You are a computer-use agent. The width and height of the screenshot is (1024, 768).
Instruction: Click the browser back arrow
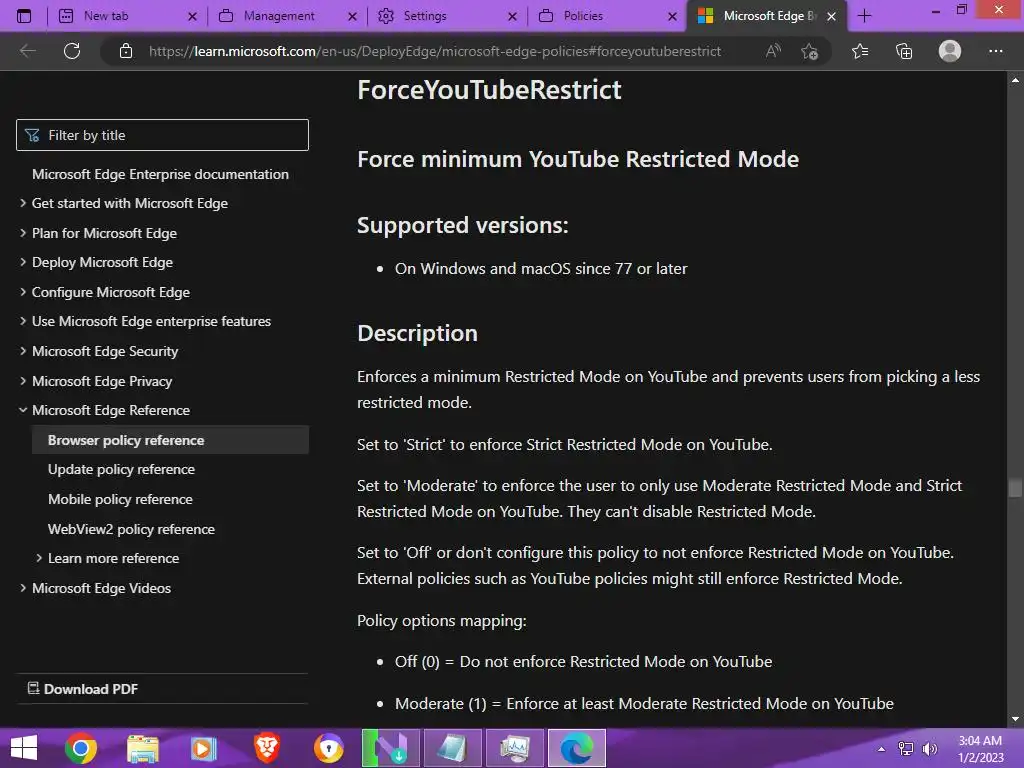click(28, 51)
